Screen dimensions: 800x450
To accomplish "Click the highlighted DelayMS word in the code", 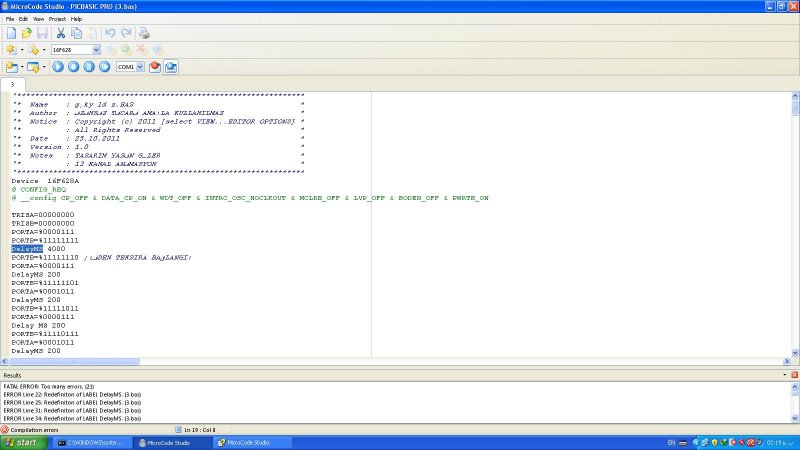I will point(27,249).
